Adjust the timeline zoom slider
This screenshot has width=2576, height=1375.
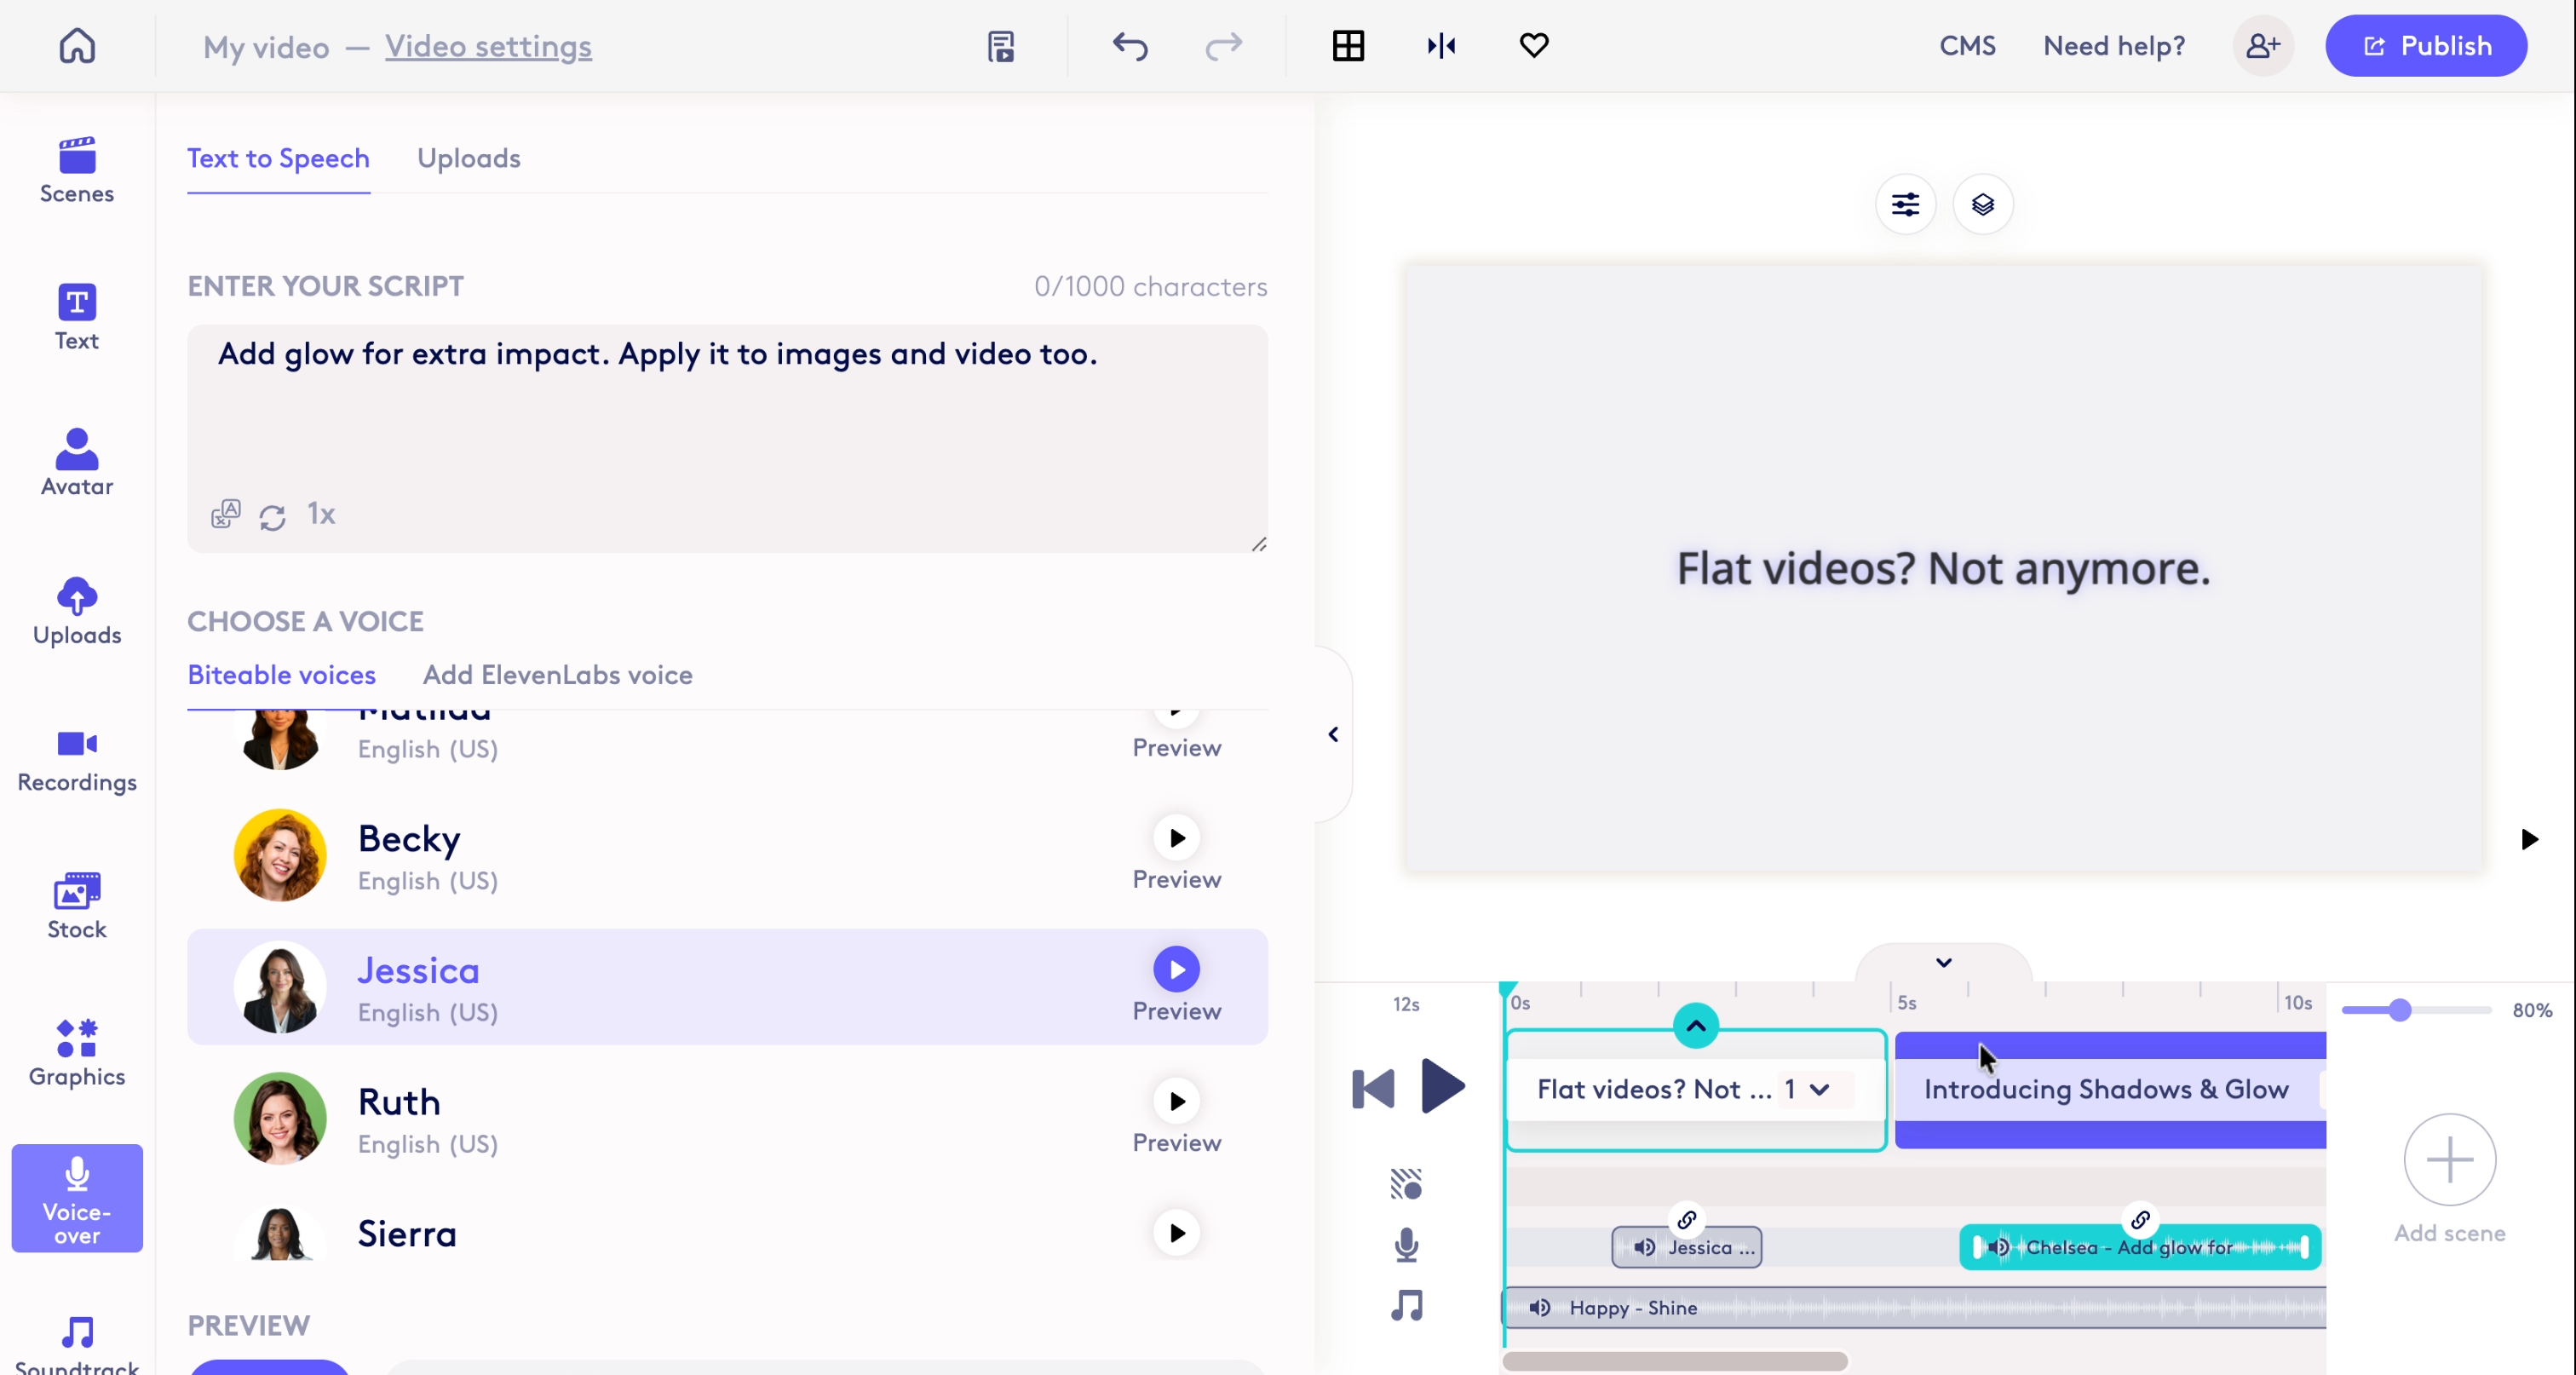coord(2399,1010)
